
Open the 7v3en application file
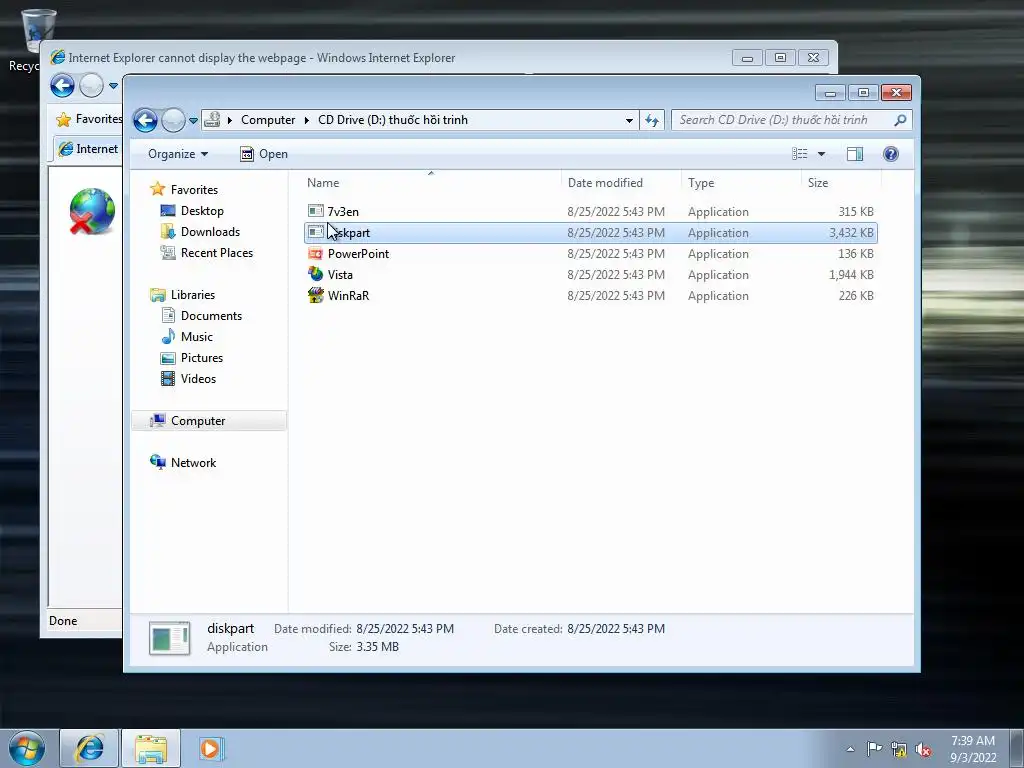pos(343,212)
